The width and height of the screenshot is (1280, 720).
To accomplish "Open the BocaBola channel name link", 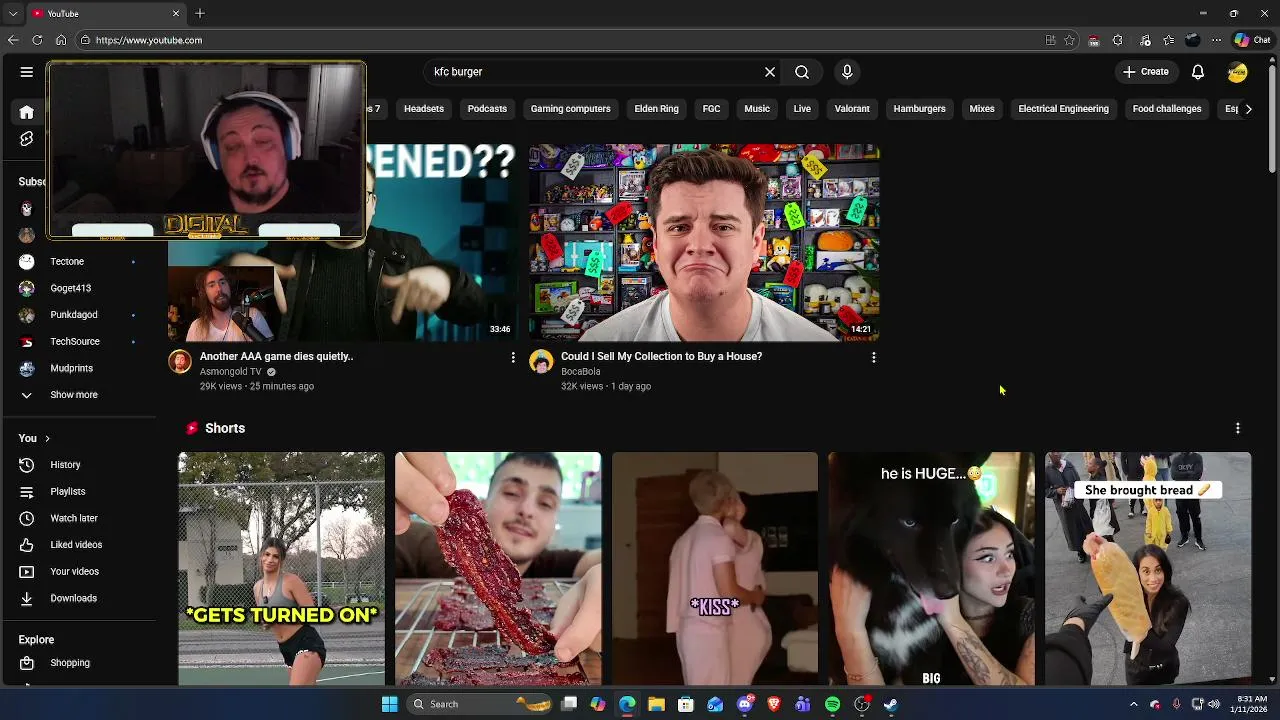I will 580,372.
